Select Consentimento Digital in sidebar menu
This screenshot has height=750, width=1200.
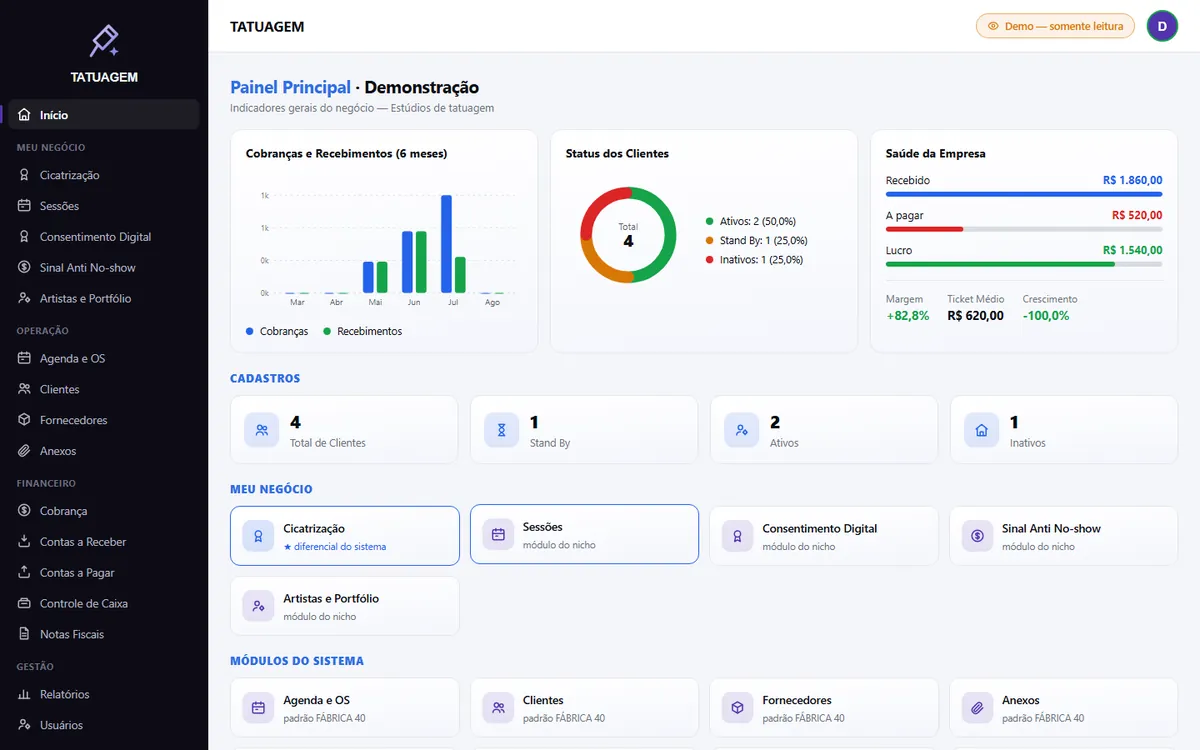(104, 237)
